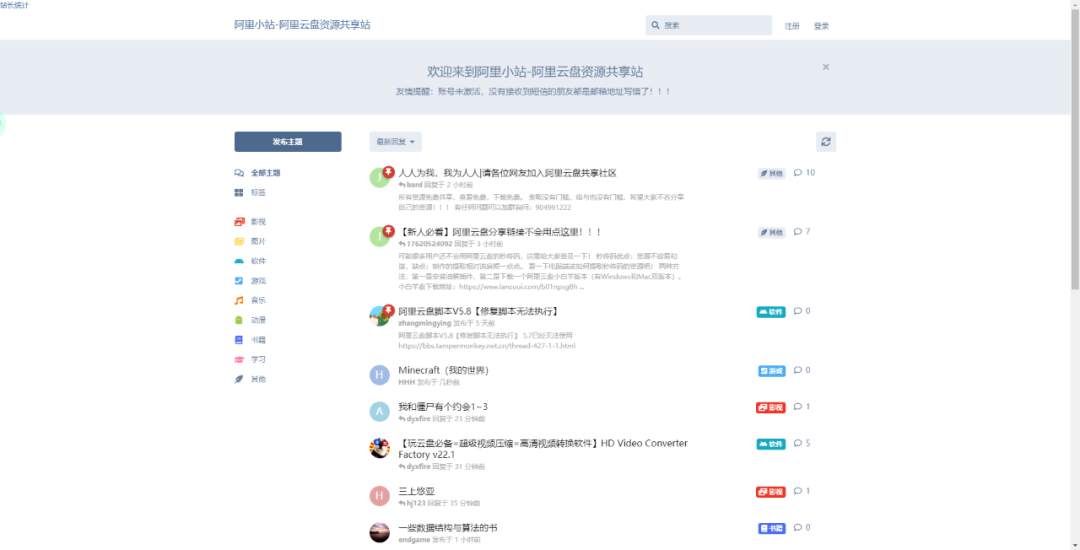Click the 发布主题 button
Viewport: 1080px width, 550px height.
(x=288, y=142)
